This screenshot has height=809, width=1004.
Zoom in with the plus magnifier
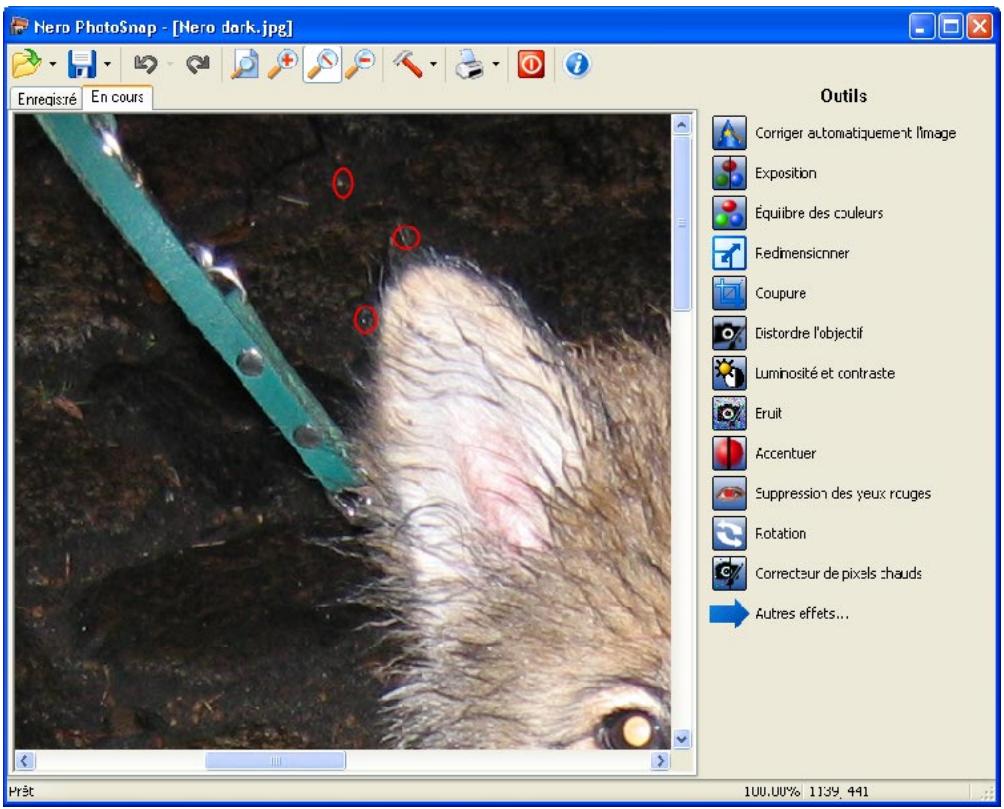(x=283, y=64)
